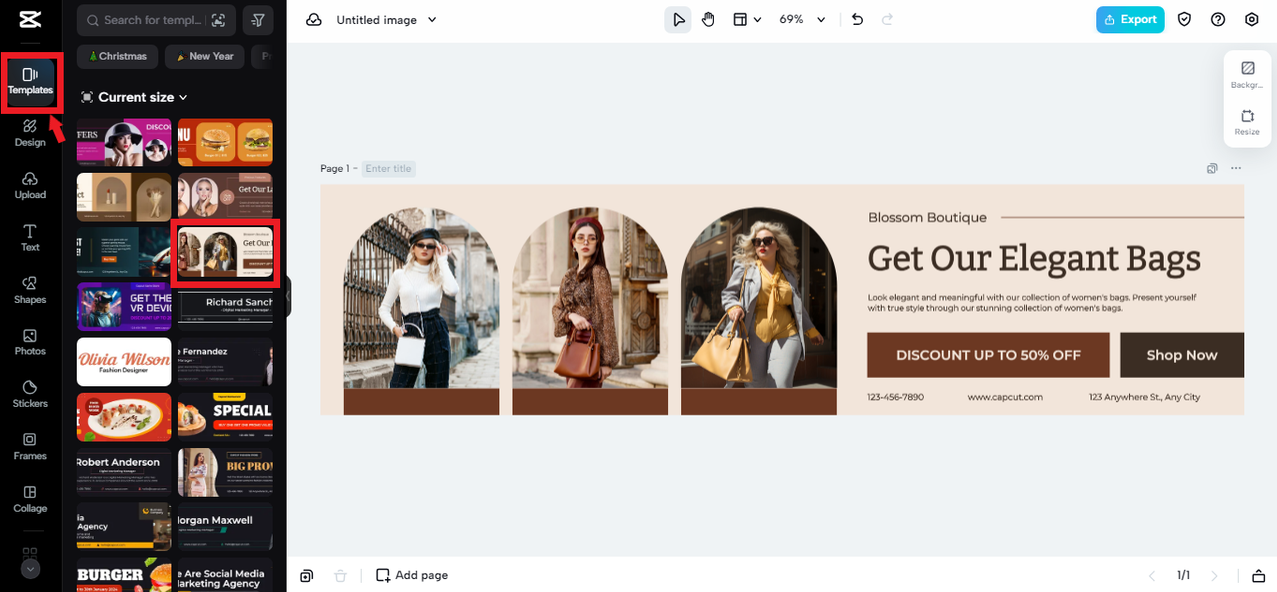Click the duplicate page icon in bottom bar
The width and height of the screenshot is (1277, 592).
click(307, 575)
